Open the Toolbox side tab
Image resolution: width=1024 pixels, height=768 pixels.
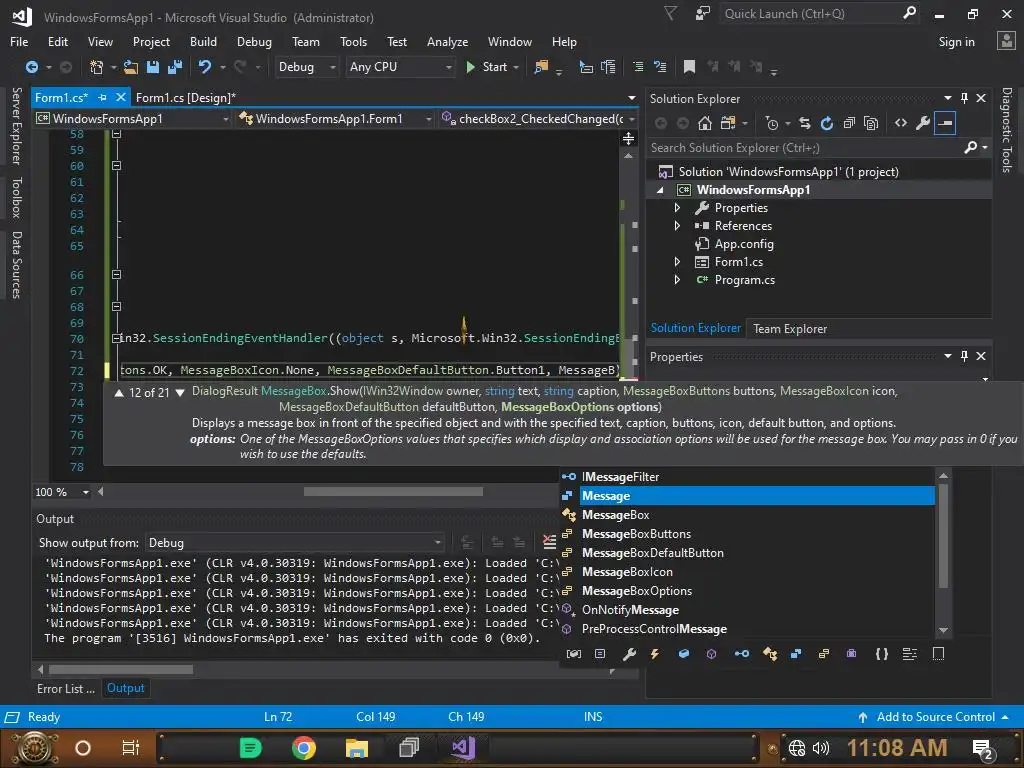tap(16, 197)
